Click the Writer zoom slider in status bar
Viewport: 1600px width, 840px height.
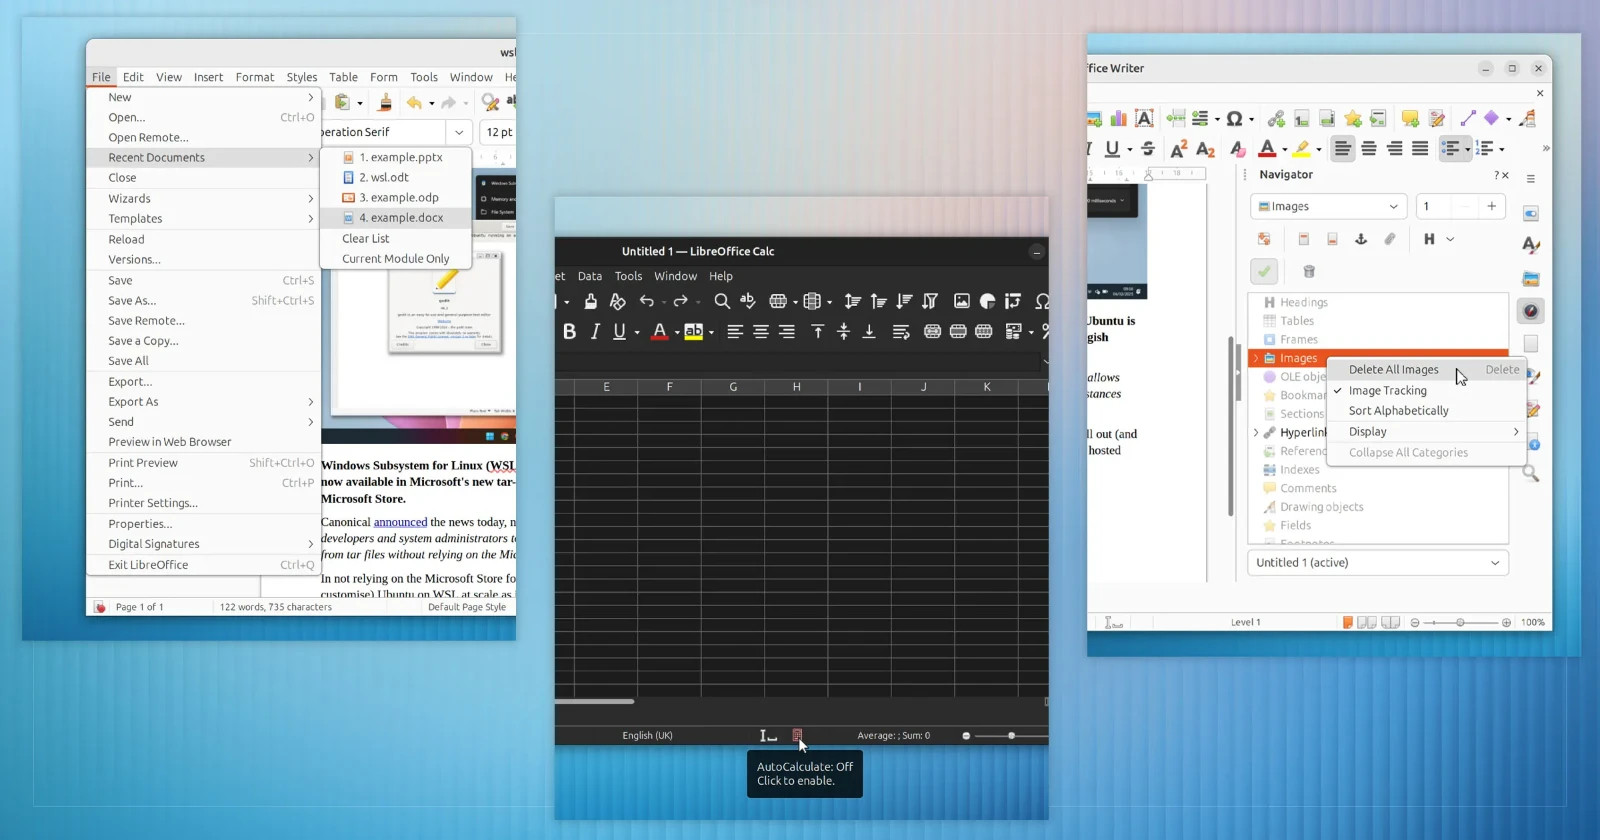point(1460,622)
